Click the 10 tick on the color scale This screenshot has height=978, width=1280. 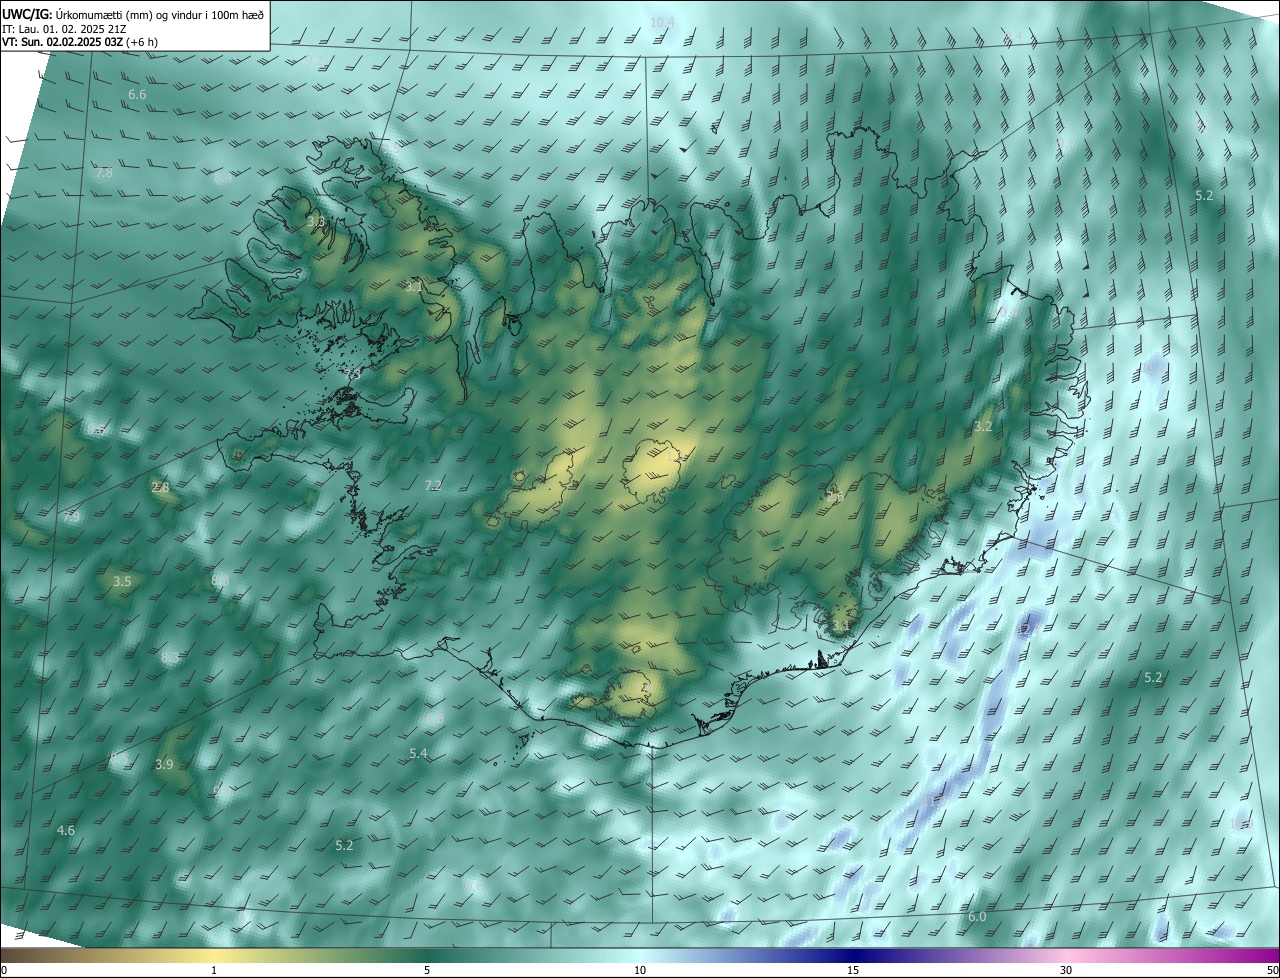pos(640,970)
